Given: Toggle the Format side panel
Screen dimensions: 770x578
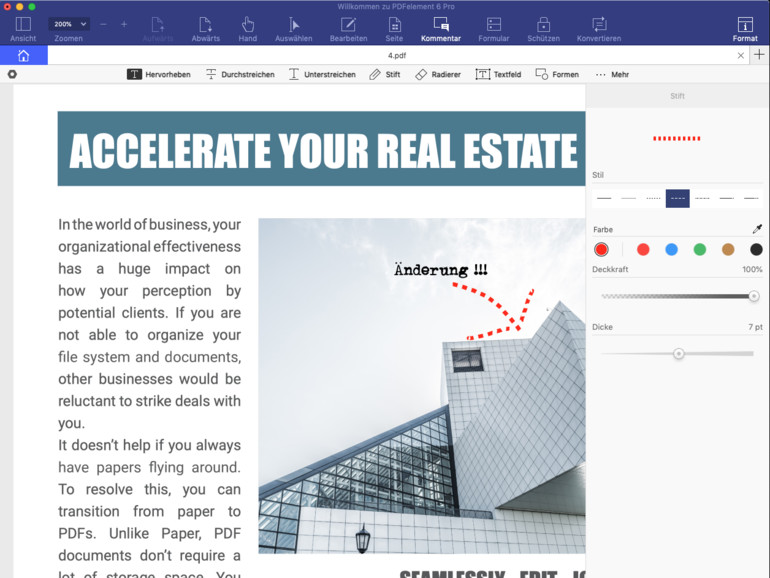Looking at the screenshot, I should pyautogui.click(x=745, y=29).
